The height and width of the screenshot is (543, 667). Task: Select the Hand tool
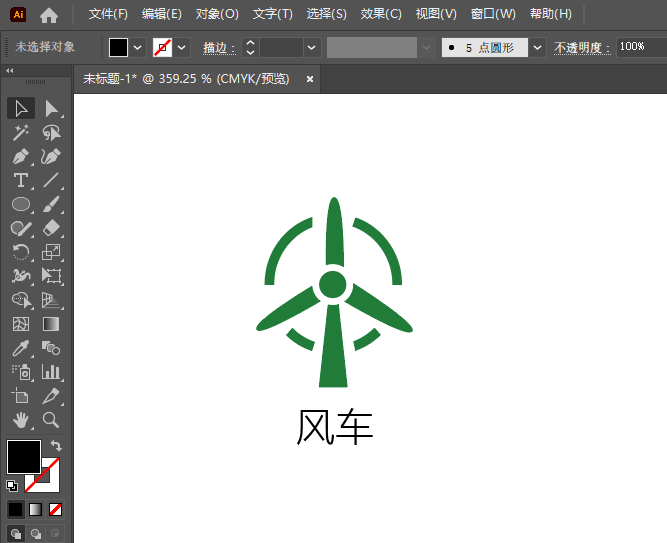point(21,420)
